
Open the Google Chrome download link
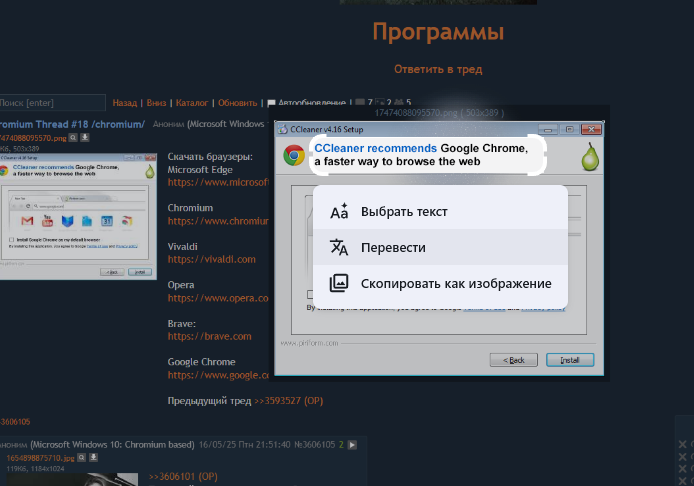(218, 375)
